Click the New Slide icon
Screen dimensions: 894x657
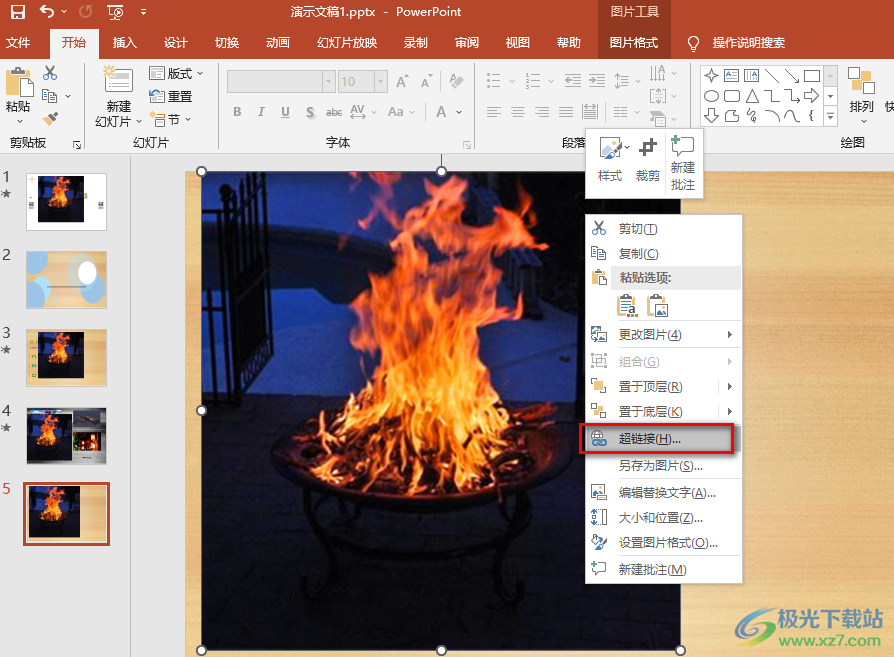coord(118,79)
